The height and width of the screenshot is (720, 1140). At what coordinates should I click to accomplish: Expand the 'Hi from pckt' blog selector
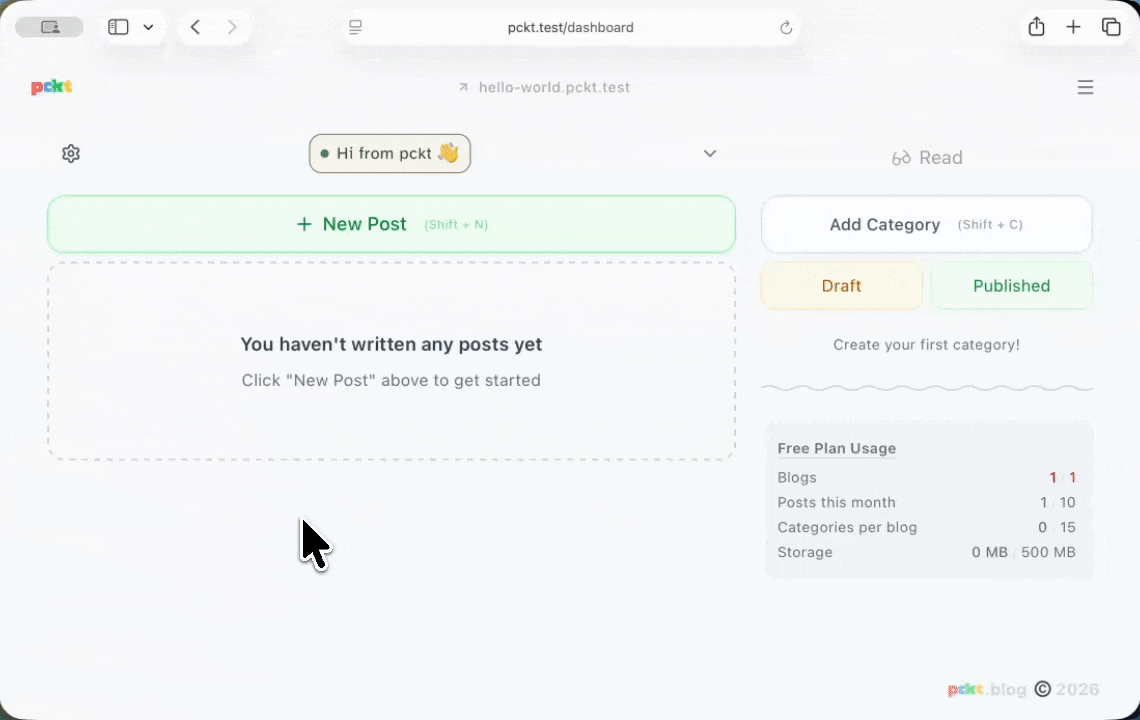point(390,153)
